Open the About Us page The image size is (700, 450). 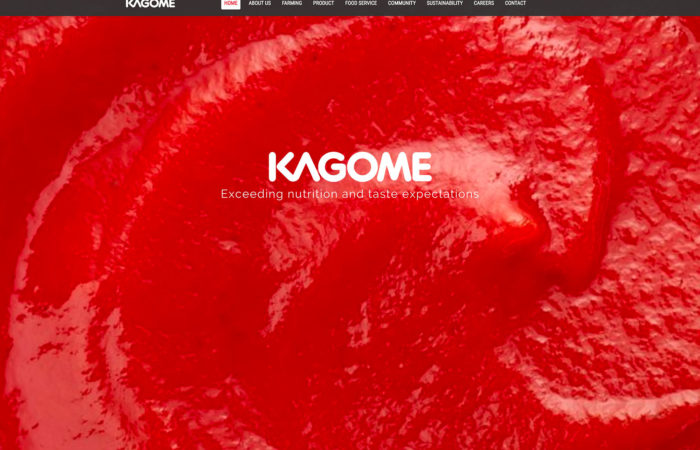260,4
